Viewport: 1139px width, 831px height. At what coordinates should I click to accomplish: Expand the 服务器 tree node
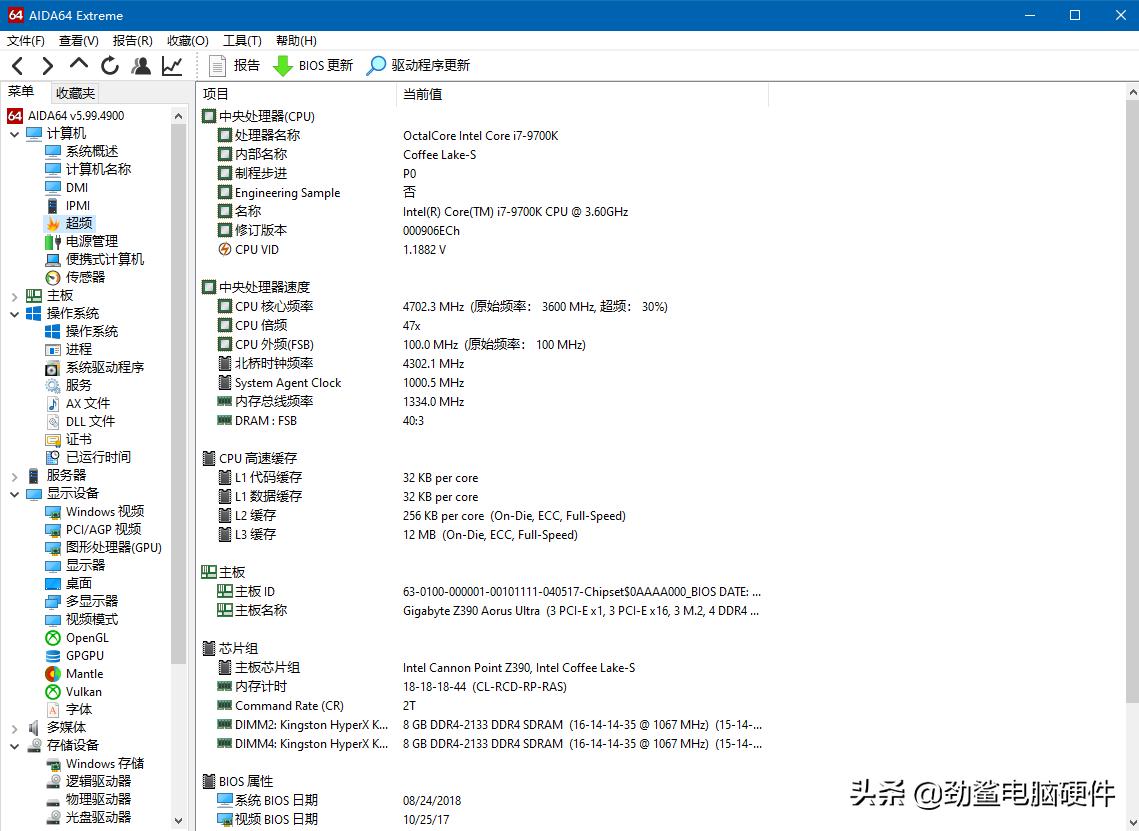14,475
